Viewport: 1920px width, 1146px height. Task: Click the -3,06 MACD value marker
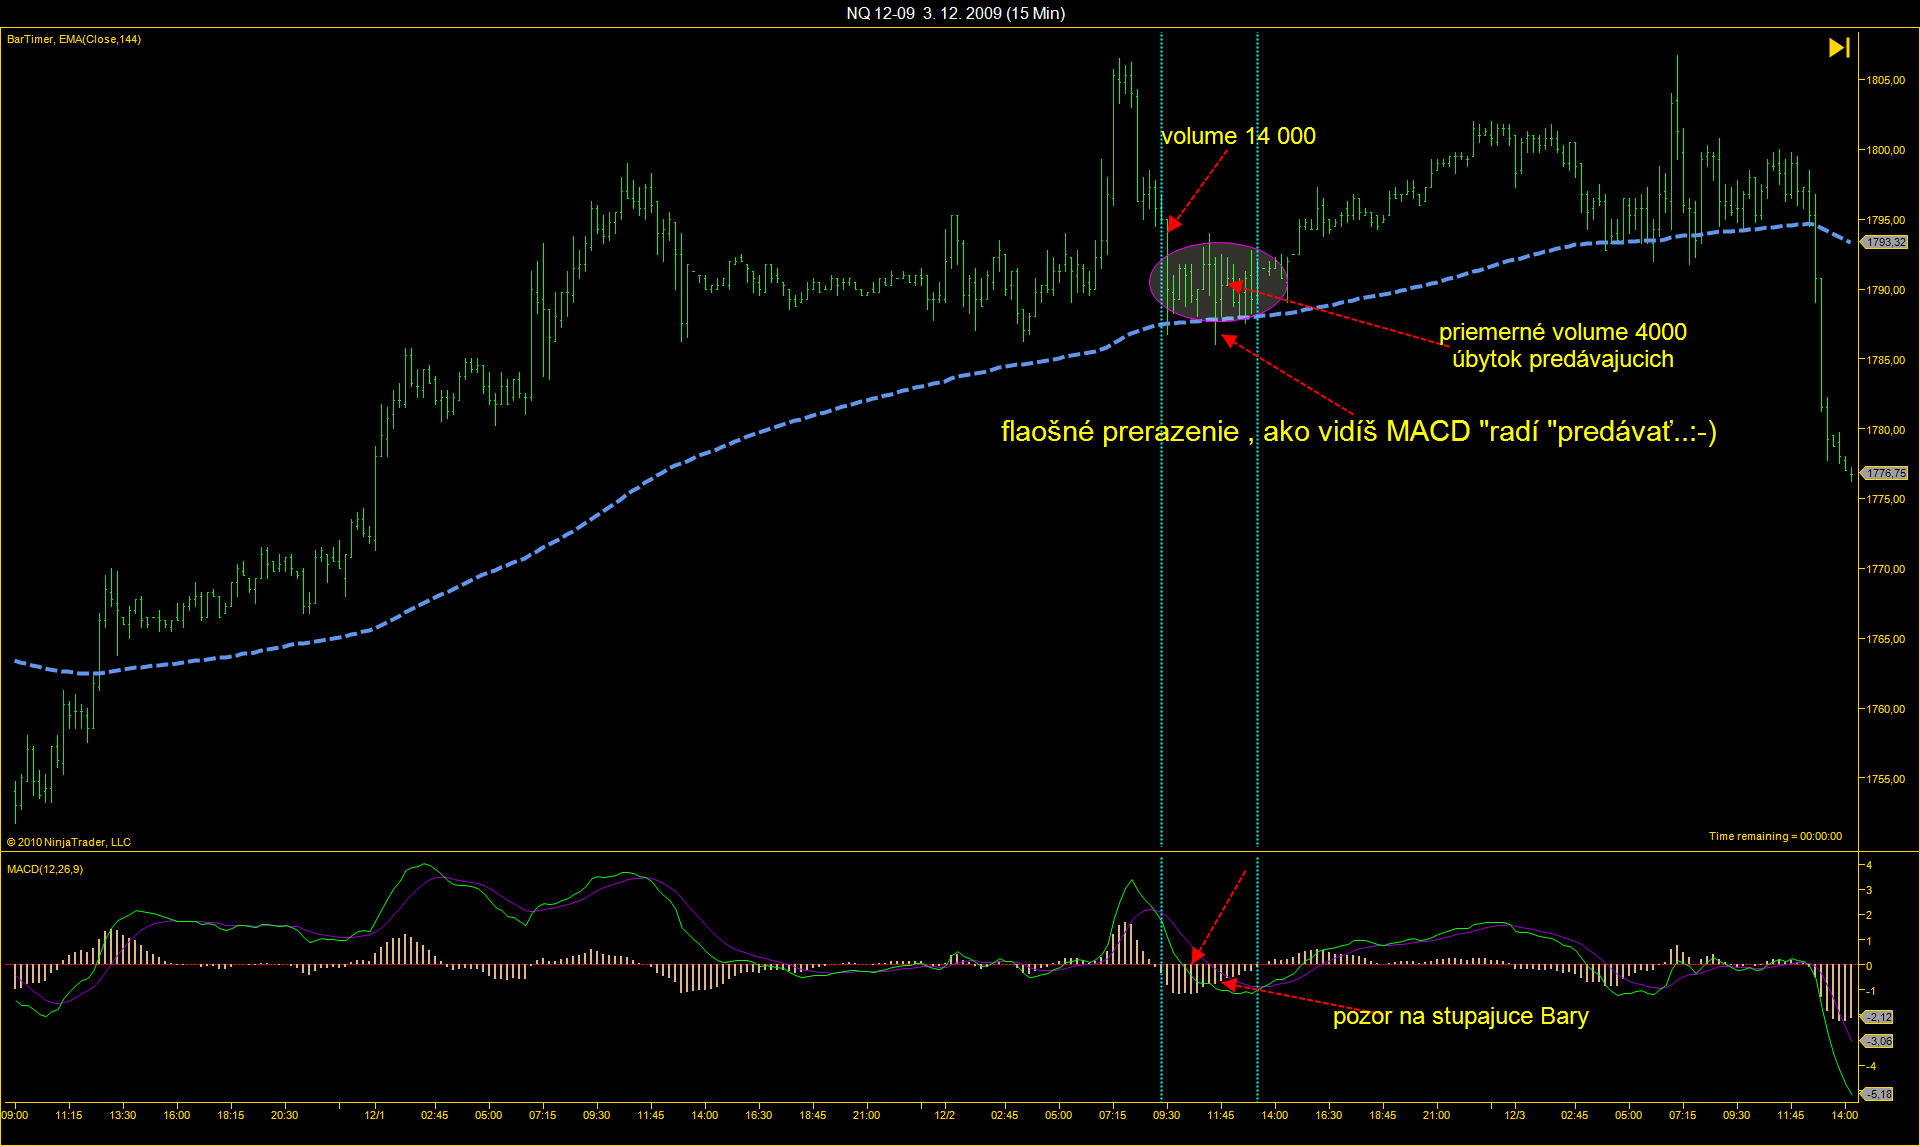tap(1879, 1041)
